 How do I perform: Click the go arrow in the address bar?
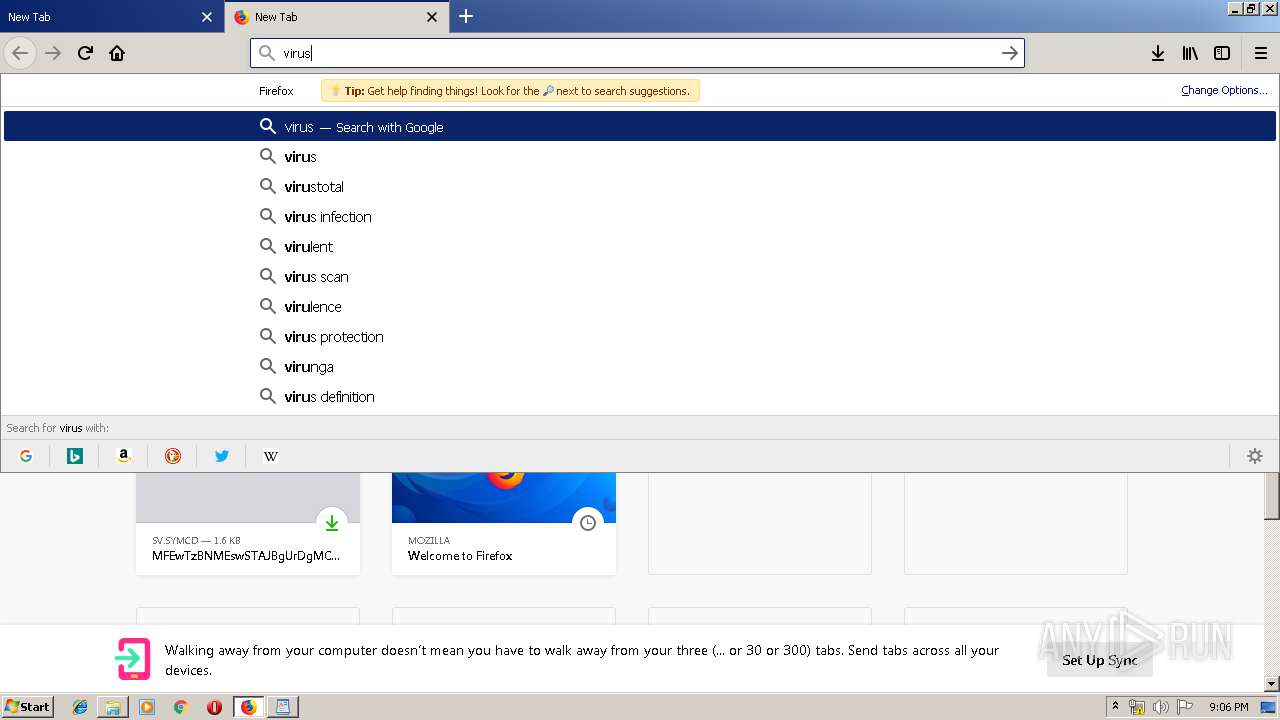pos(1010,53)
